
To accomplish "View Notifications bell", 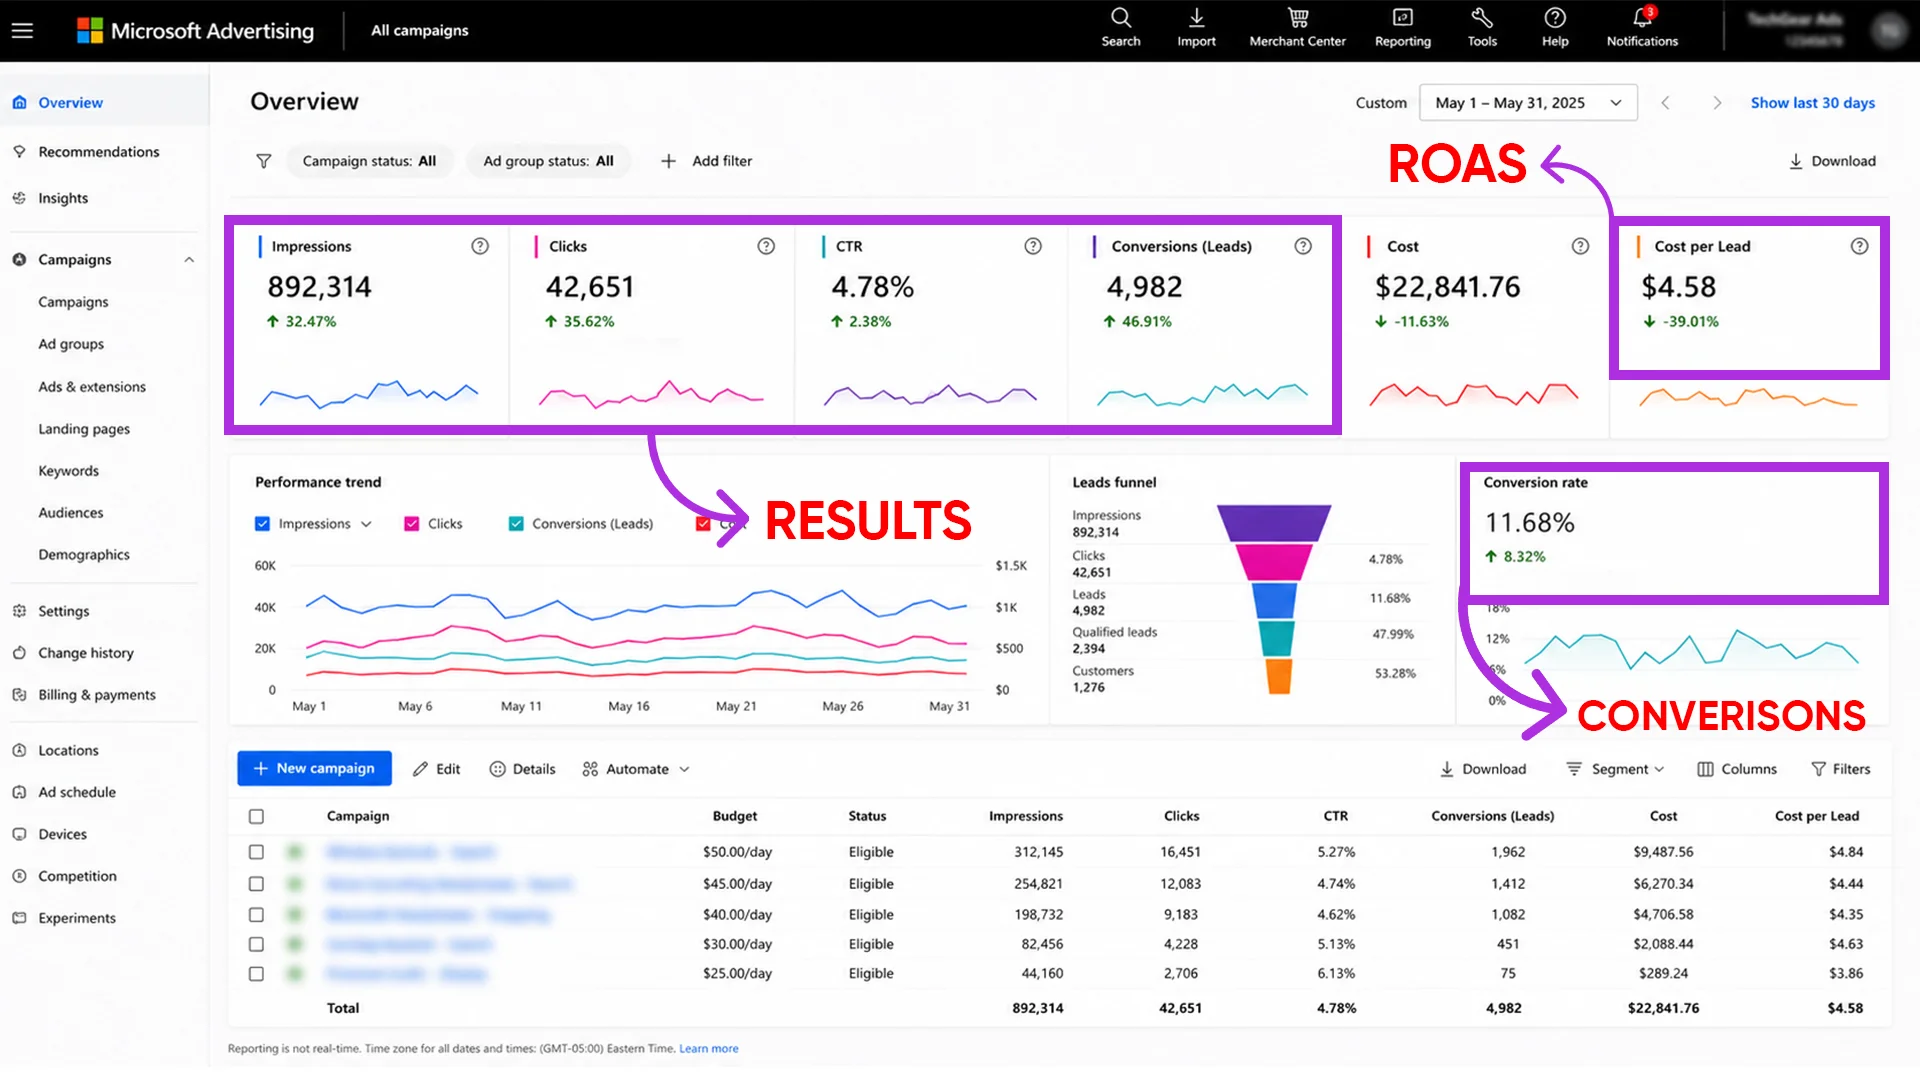I will pyautogui.click(x=1642, y=28).
